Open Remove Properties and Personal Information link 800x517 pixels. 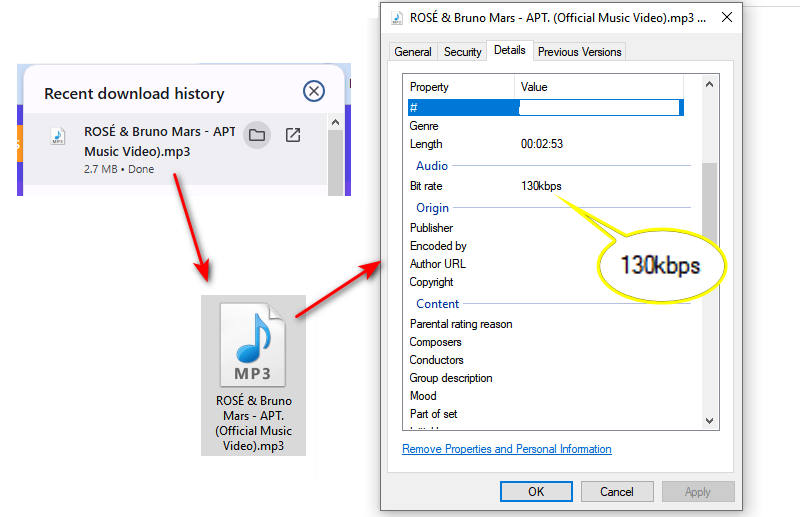(506, 449)
